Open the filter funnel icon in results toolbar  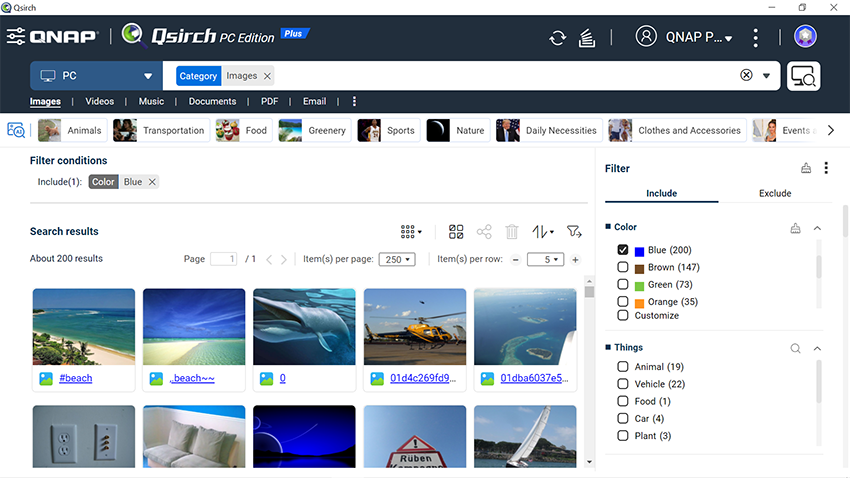point(574,231)
